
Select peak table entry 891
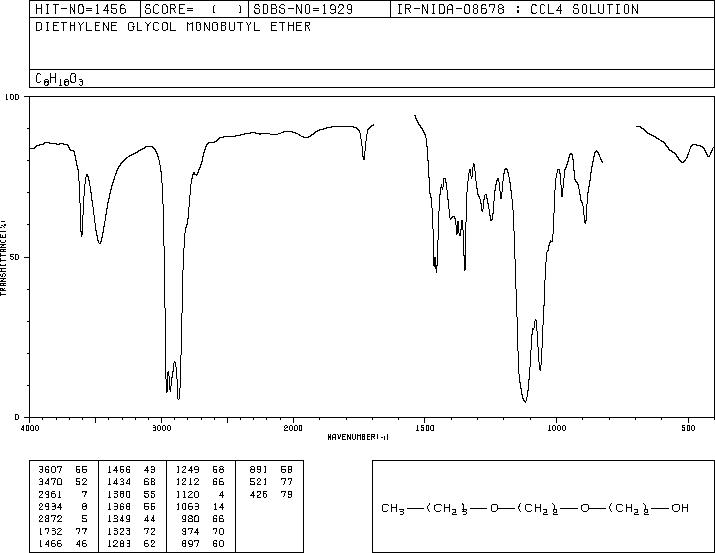pyautogui.click(x=259, y=470)
